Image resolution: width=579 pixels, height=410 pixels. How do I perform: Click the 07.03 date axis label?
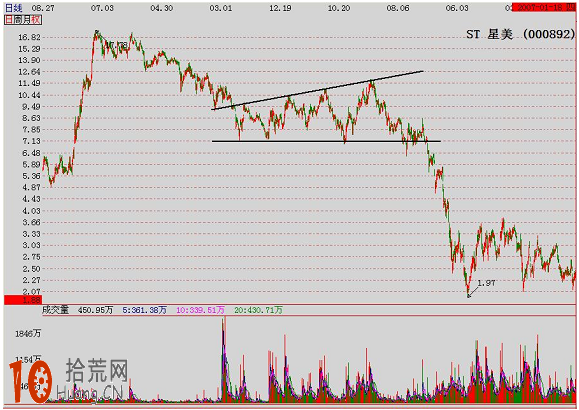pyautogui.click(x=102, y=8)
